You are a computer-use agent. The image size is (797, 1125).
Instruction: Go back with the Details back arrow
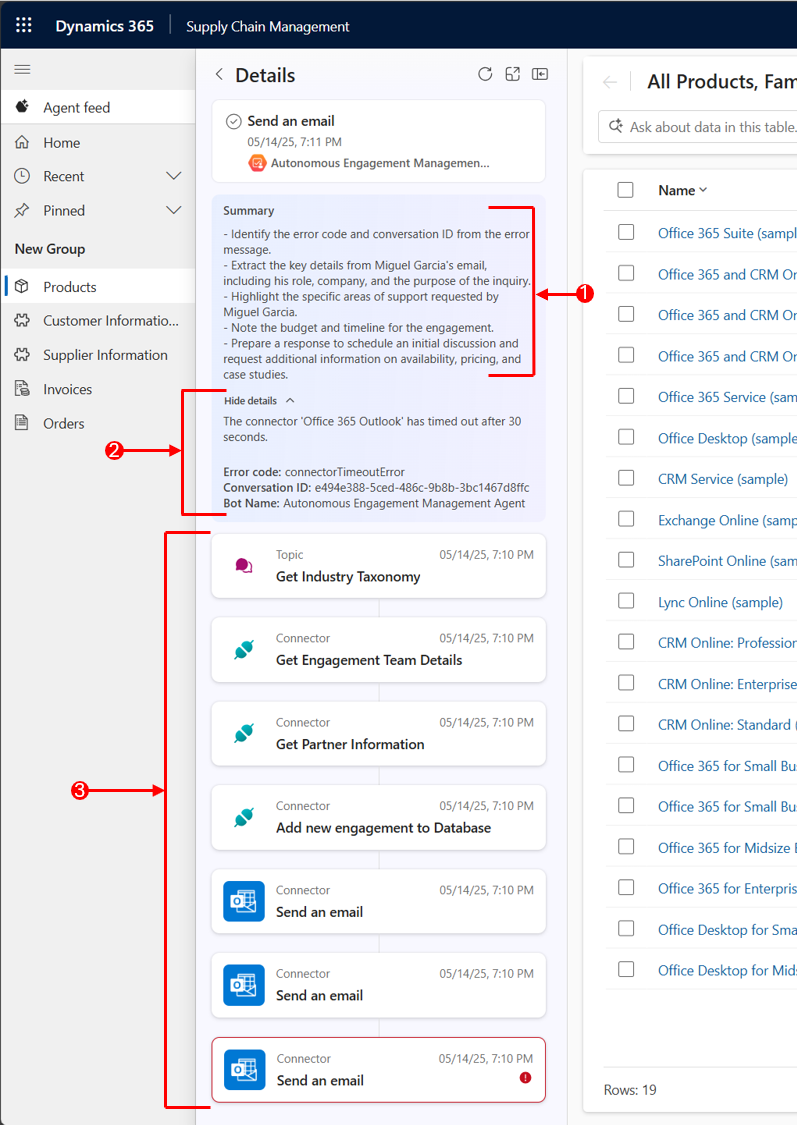coord(220,75)
